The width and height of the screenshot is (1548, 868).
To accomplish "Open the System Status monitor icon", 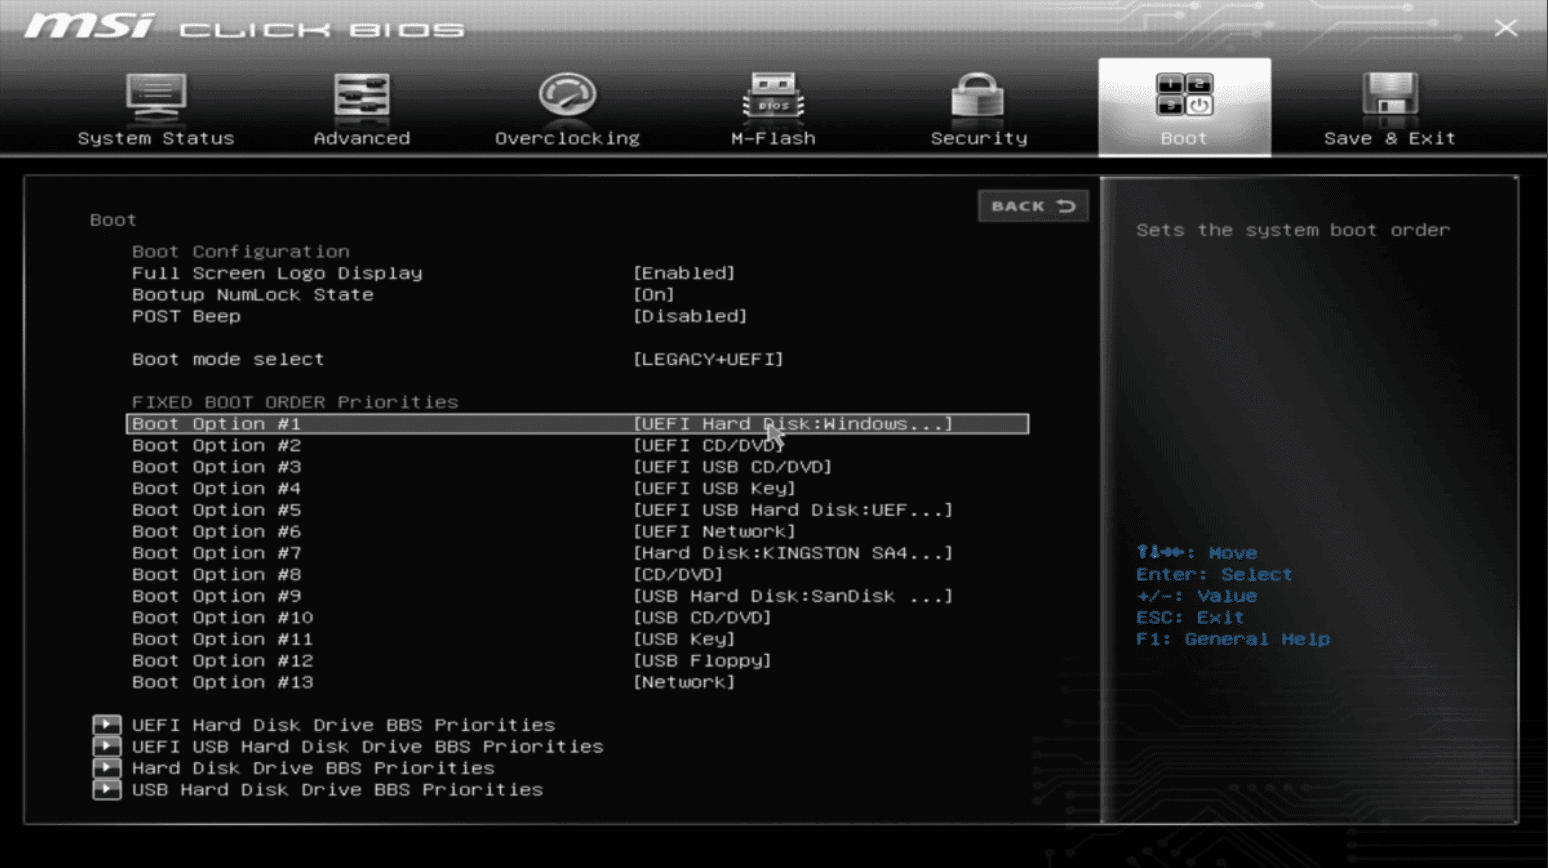I will [x=156, y=97].
